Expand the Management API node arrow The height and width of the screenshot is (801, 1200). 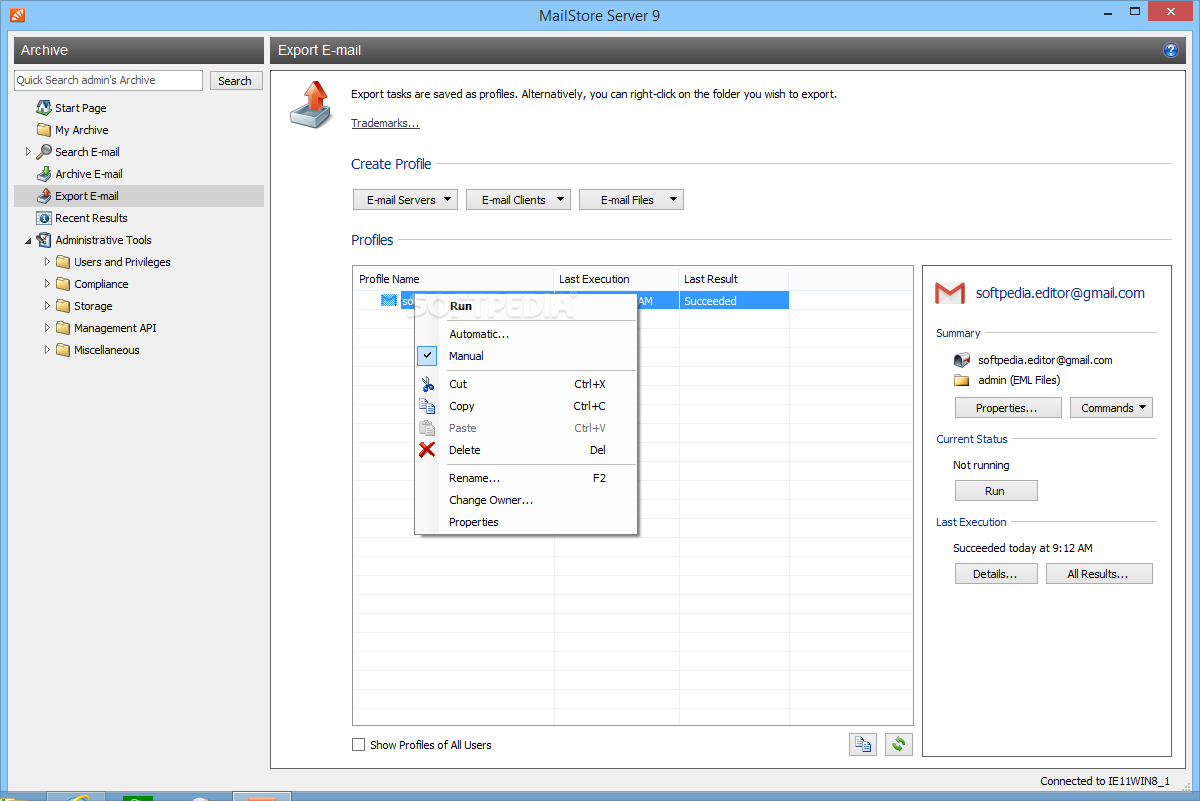pos(47,328)
